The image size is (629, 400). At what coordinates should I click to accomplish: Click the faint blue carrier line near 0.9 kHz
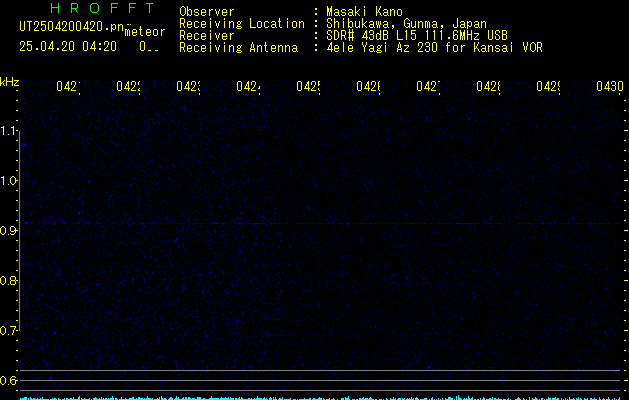tap(321, 223)
